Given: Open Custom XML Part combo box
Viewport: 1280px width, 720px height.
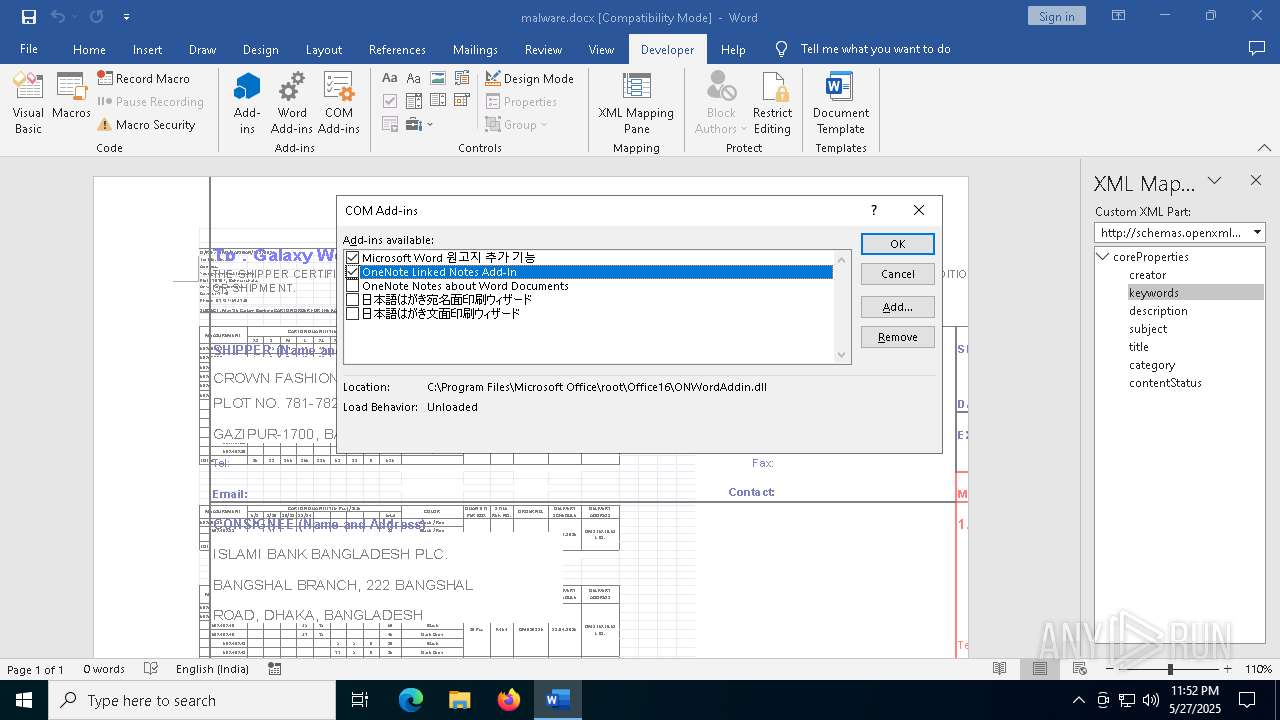Looking at the screenshot, I should point(1180,232).
